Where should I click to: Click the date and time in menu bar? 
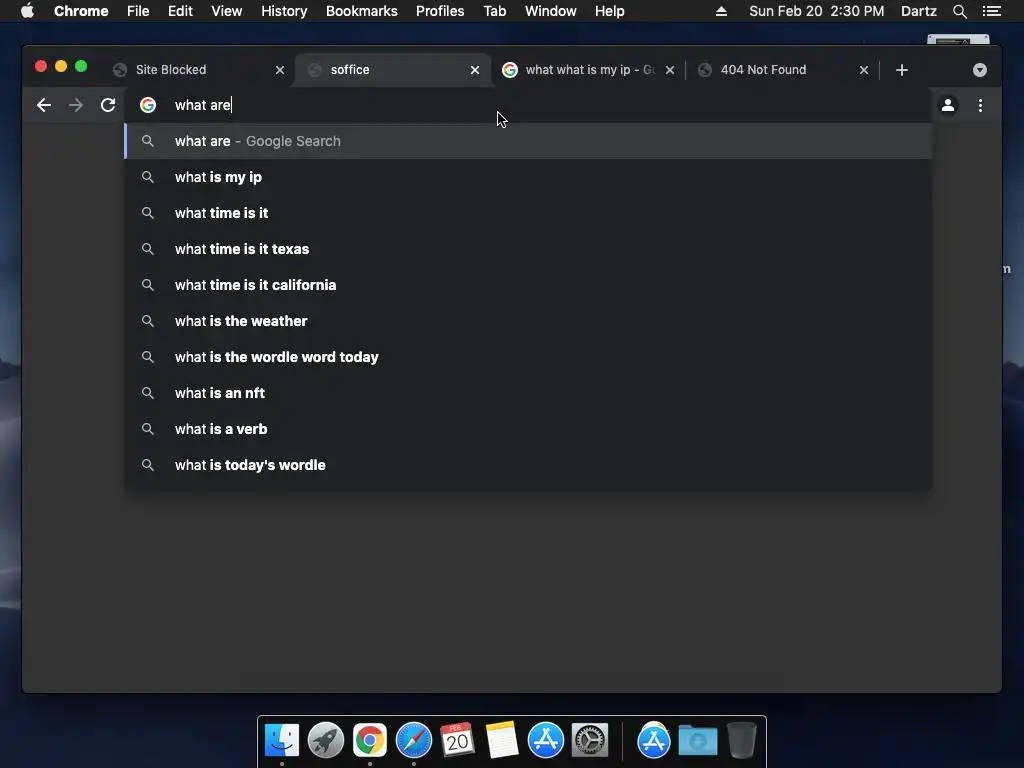816,11
